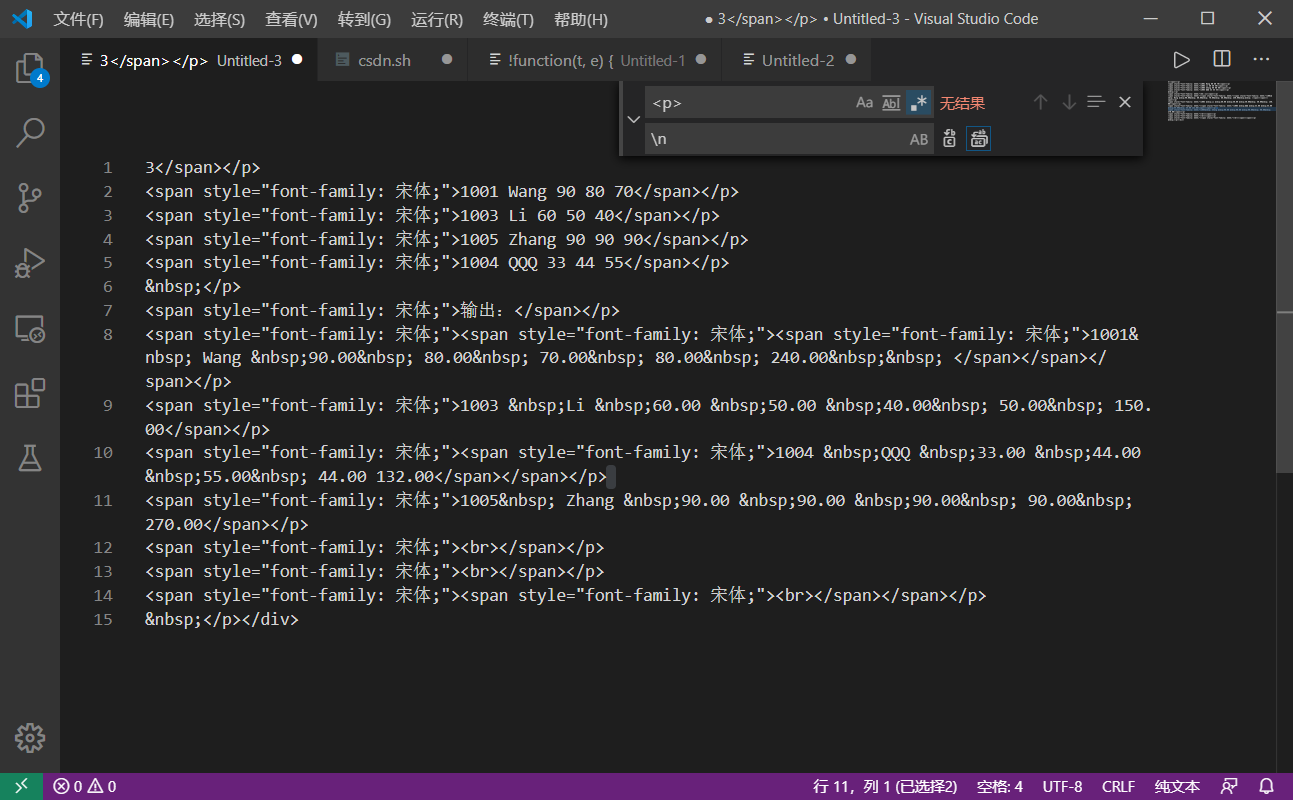Open the 文件(F) menu
This screenshot has height=800, width=1293.
pyautogui.click(x=78, y=19)
